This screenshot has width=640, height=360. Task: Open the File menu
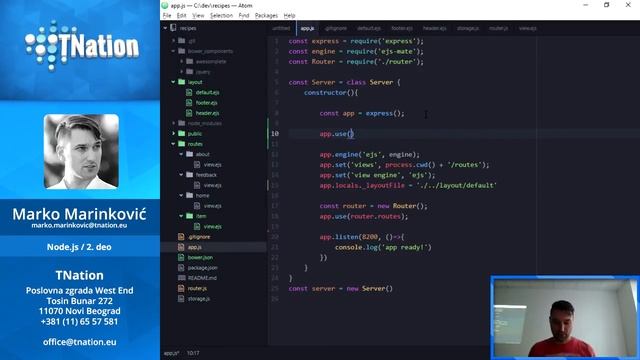click(167, 16)
